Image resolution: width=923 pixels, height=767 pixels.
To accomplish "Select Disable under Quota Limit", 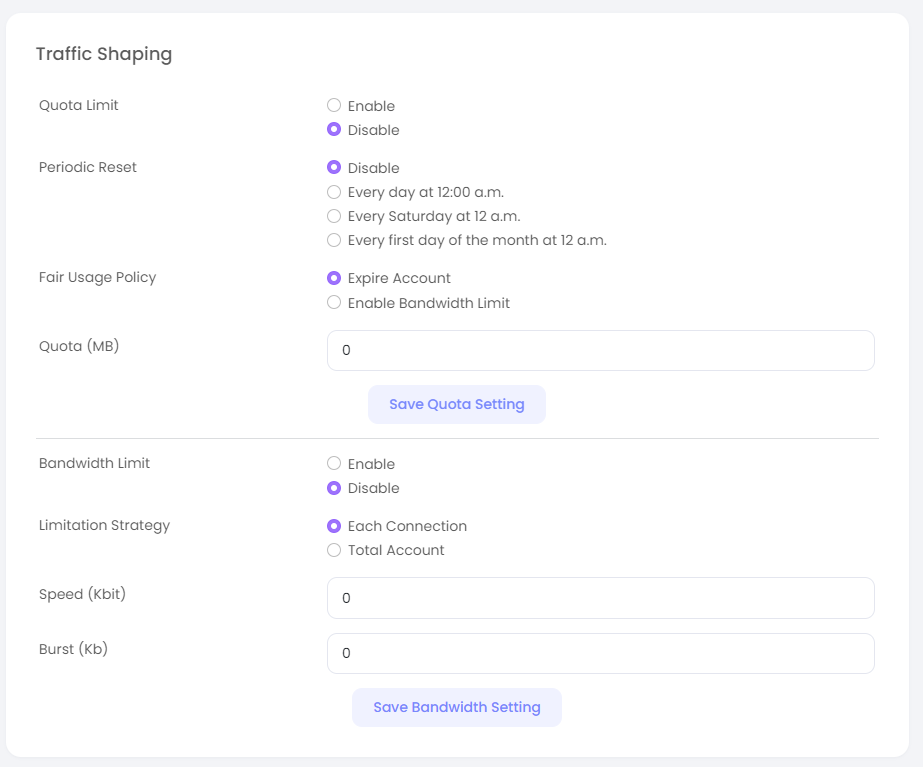I will pos(334,130).
